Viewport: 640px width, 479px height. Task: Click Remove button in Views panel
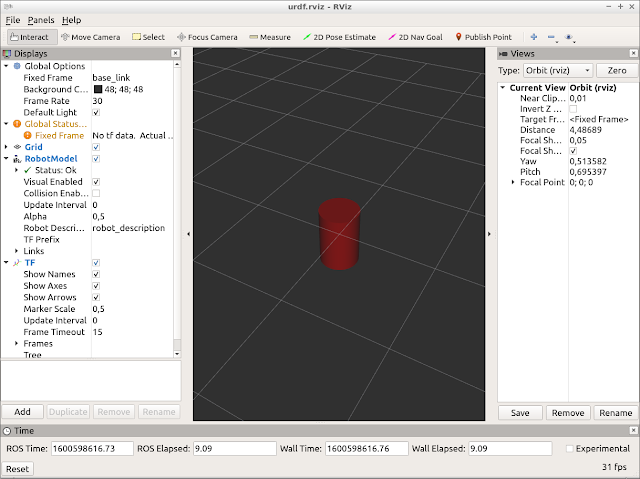pos(568,413)
